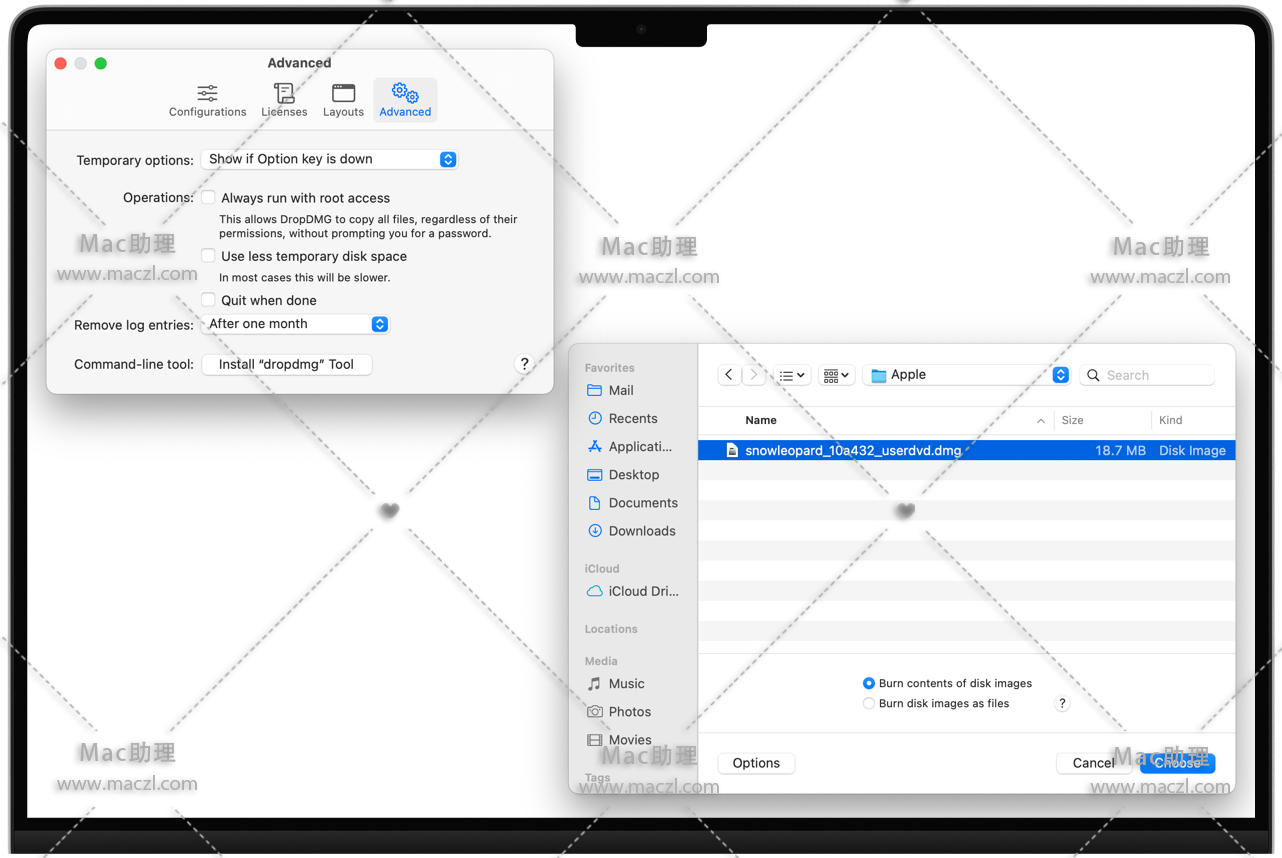Open Music in the Media sidebar section
Screen dimensions: 1282x858
[x=626, y=684]
